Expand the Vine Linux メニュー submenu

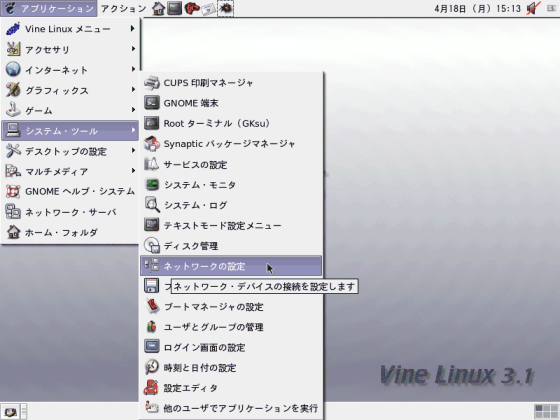pyautogui.click(x=70, y=29)
